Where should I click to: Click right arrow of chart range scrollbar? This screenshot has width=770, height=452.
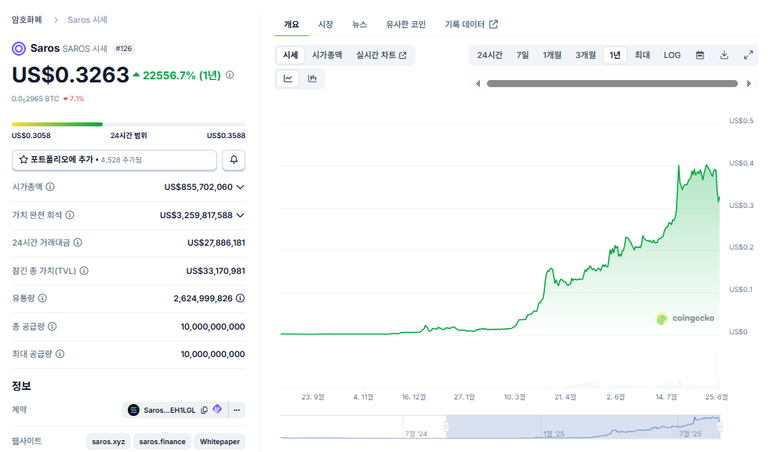click(x=749, y=84)
